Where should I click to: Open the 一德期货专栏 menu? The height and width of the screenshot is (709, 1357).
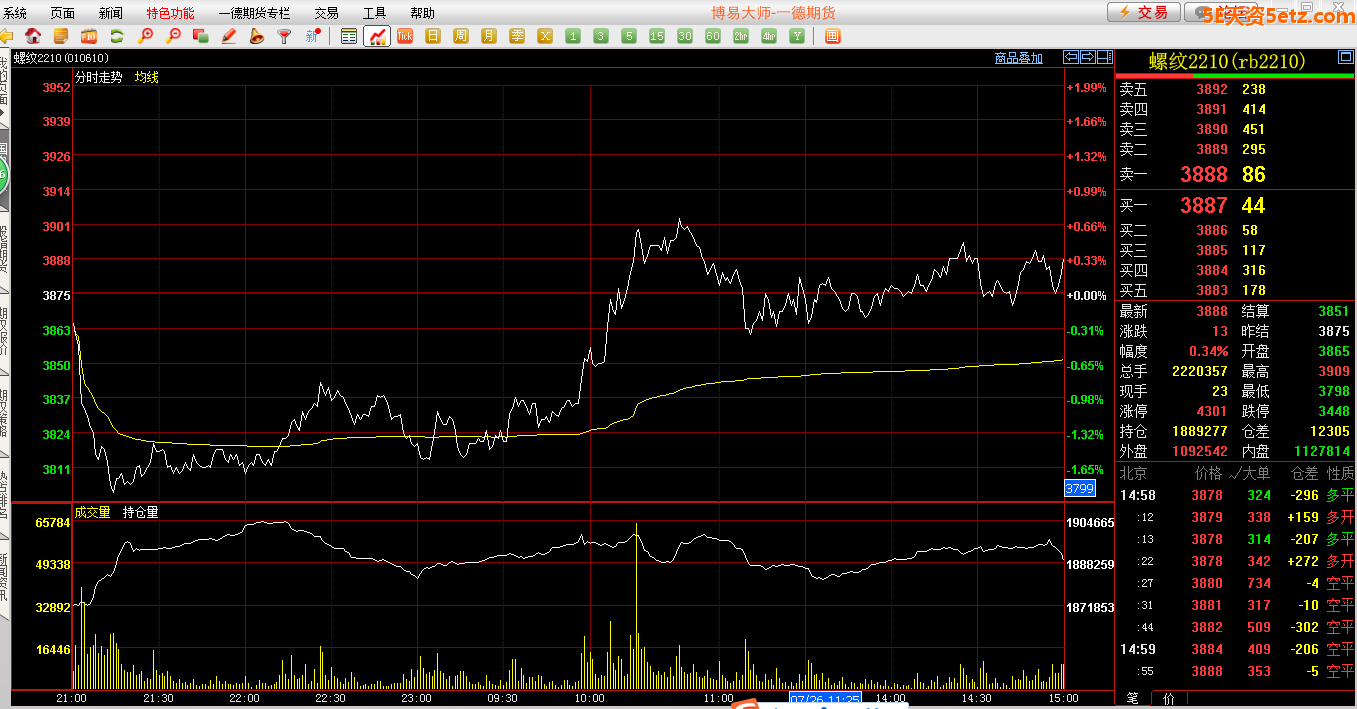click(254, 13)
